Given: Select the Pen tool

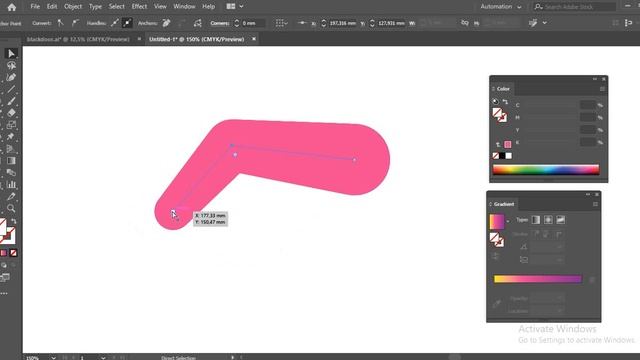Looking at the screenshot, I should click(11, 77).
